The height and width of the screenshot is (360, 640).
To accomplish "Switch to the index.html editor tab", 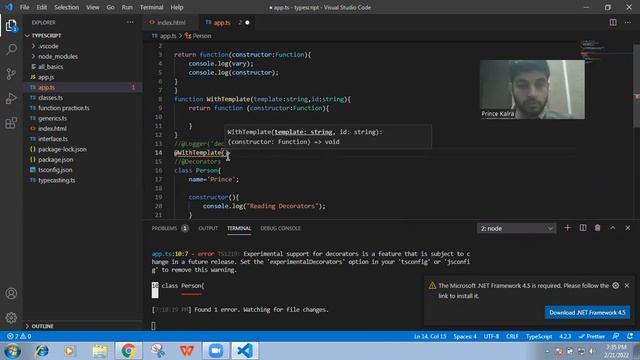I will click(171, 22).
